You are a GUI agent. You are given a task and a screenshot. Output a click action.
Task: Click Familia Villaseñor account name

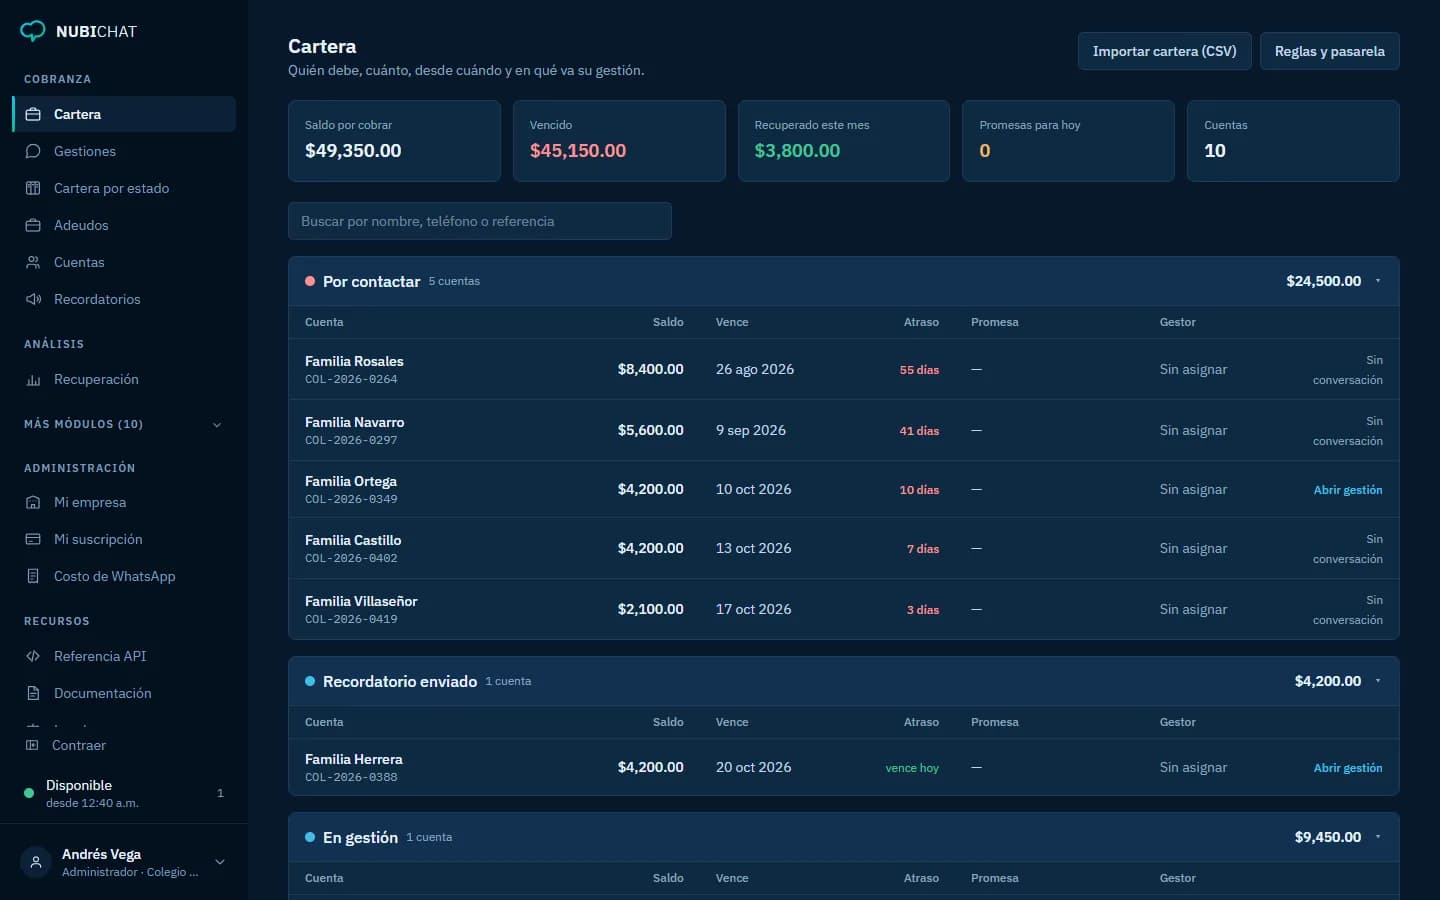pyautogui.click(x=361, y=601)
